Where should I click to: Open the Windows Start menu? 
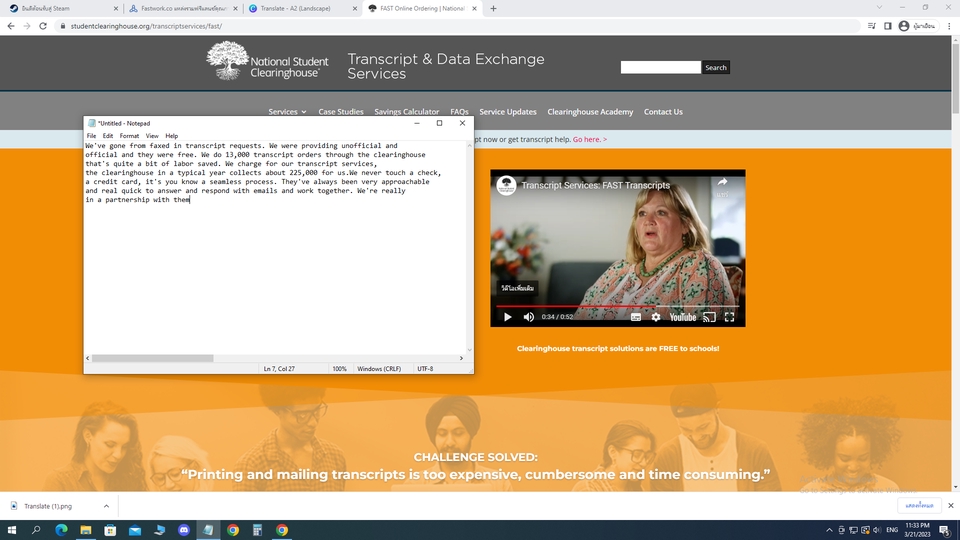click(x=12, y=530)
